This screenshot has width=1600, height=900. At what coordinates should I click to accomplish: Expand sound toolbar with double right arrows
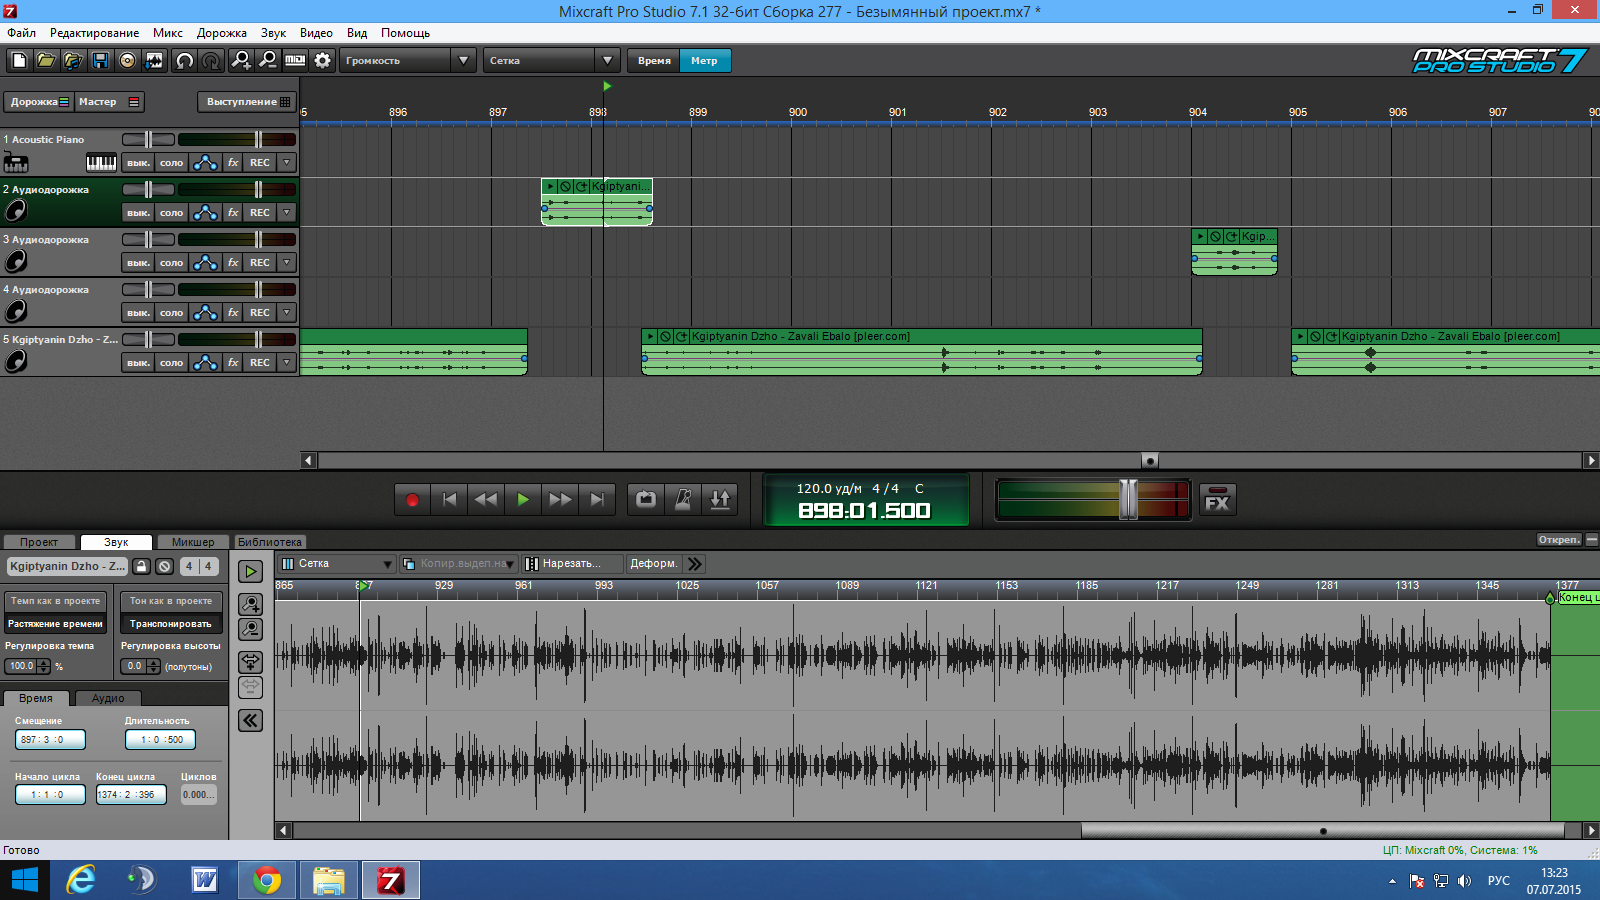[x=695, y=564]
